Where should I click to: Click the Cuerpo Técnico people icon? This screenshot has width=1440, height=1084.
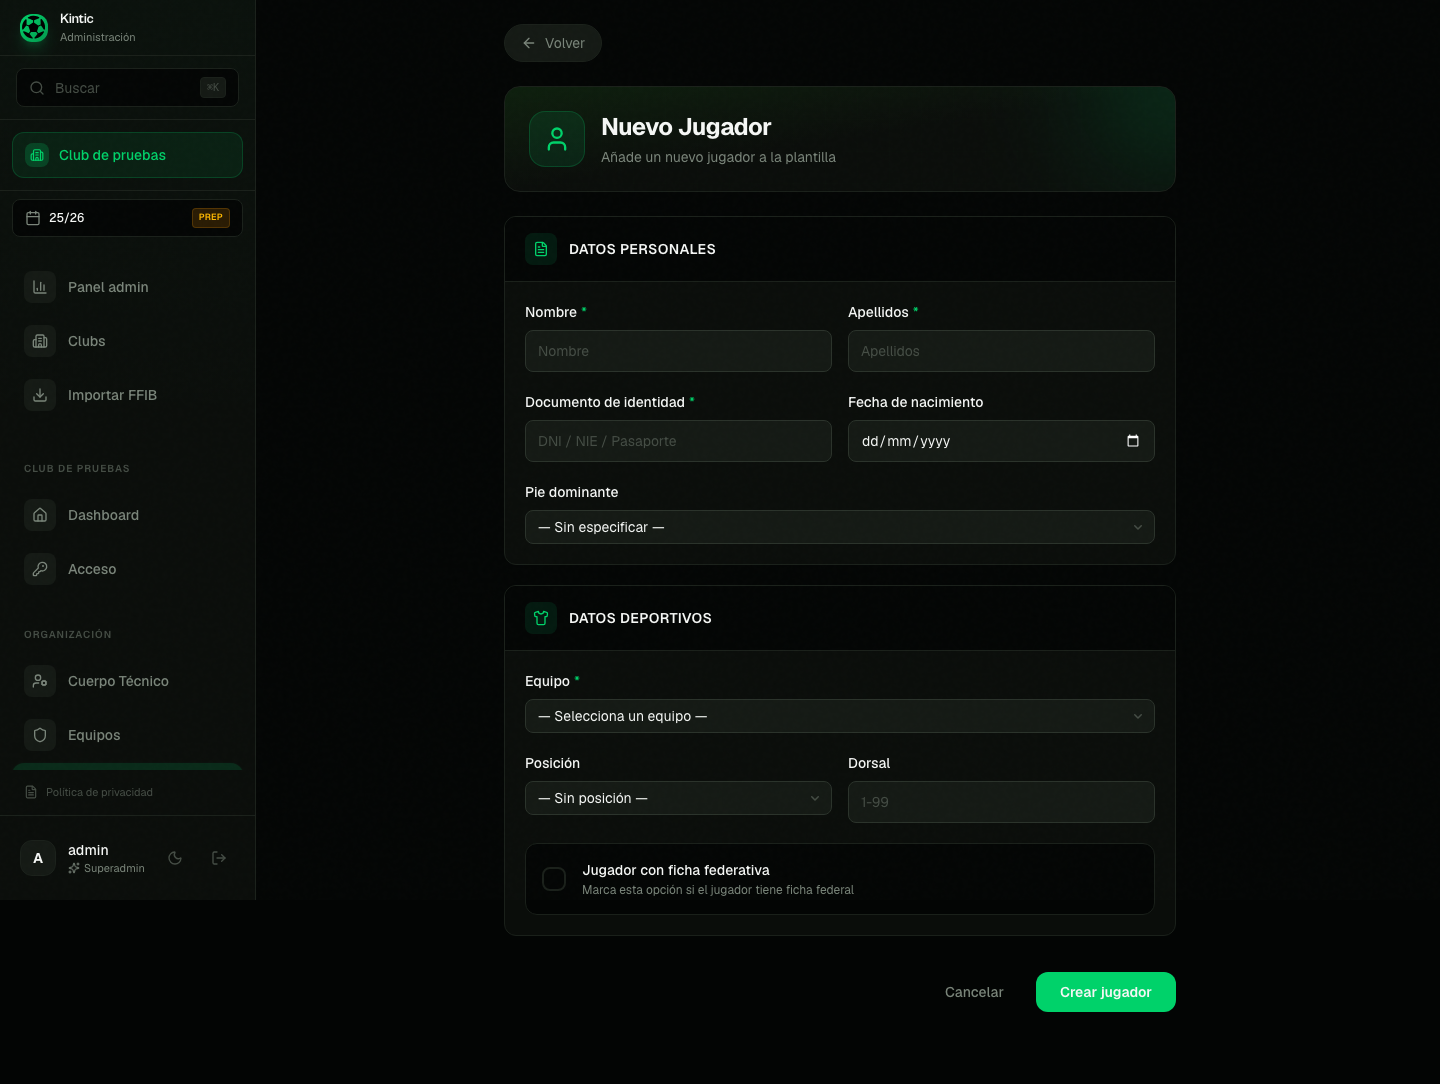(40, 681)
